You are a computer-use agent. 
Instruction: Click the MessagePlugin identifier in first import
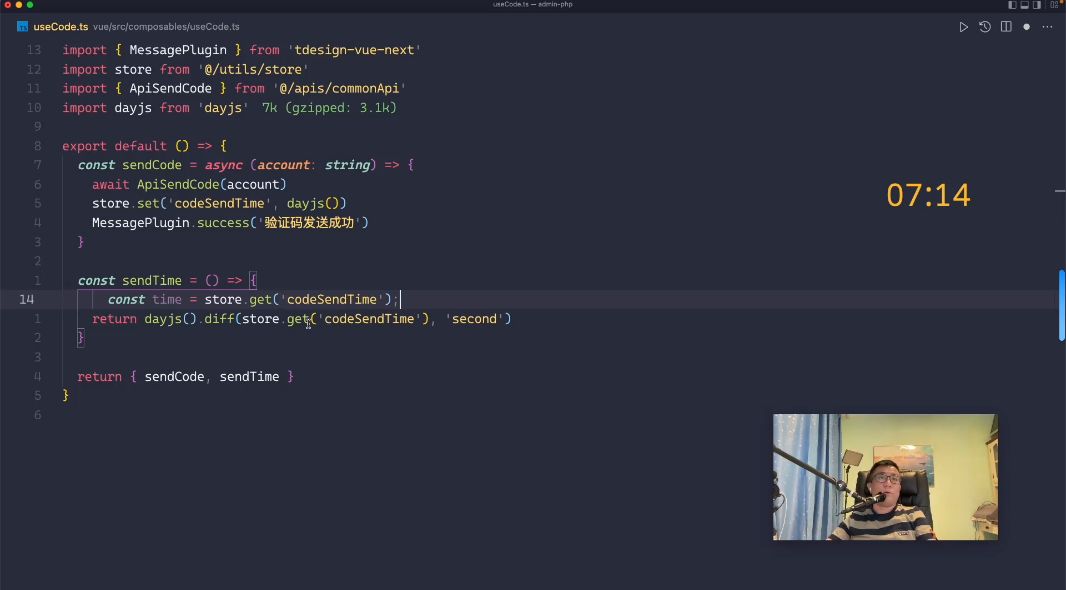(x=177, y=50)
